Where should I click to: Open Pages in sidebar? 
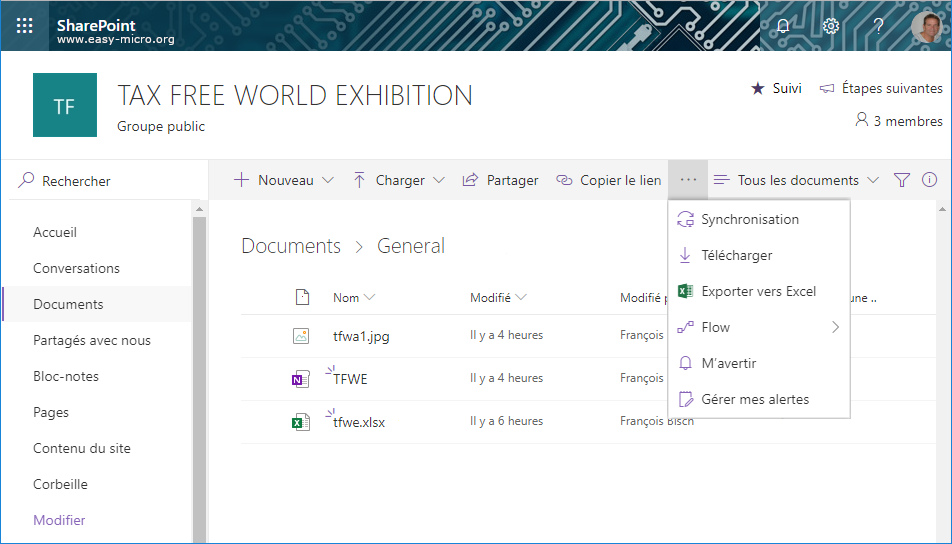[51, 412]
